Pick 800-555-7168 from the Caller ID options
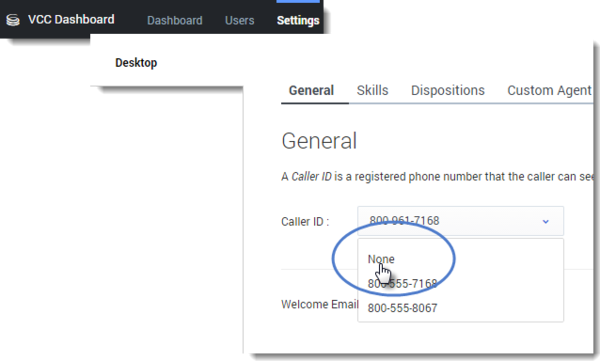Viewport: 600px width, 361px height. [x=402, y=284]
